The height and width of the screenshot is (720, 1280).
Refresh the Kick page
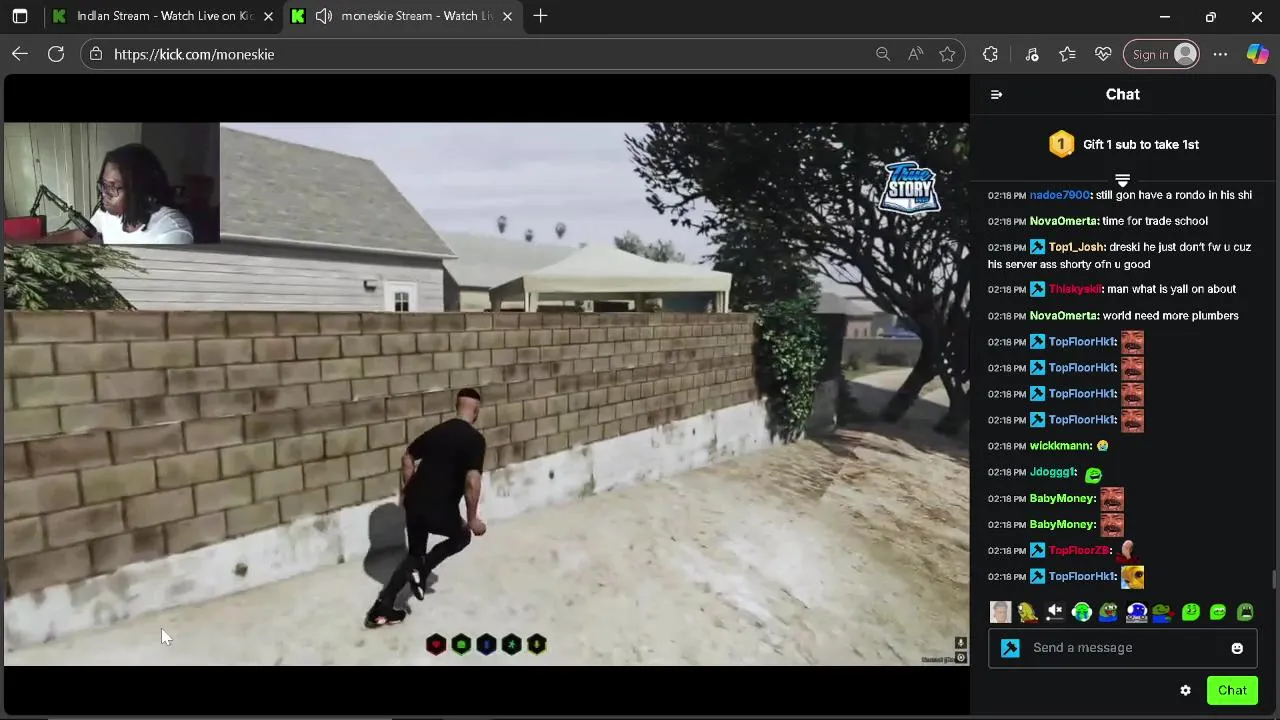point(56,54)
